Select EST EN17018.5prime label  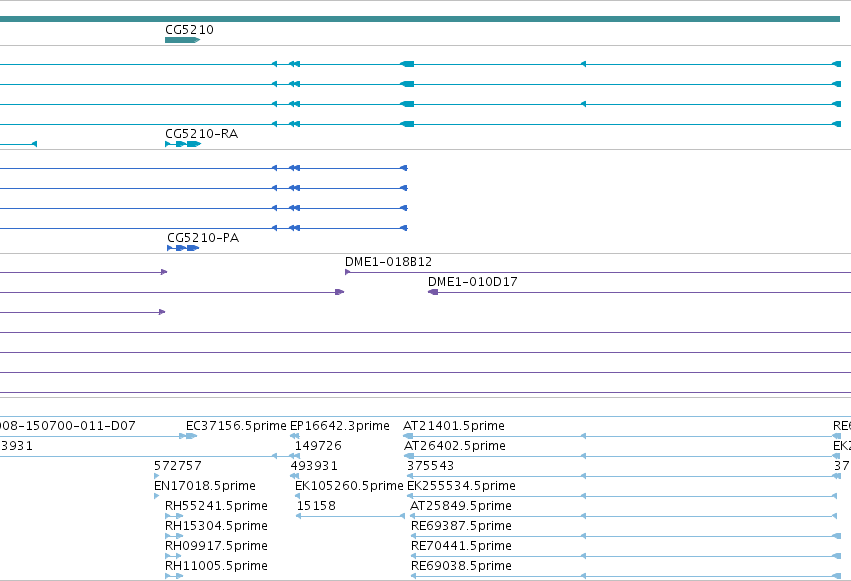[x=205, y=486]
